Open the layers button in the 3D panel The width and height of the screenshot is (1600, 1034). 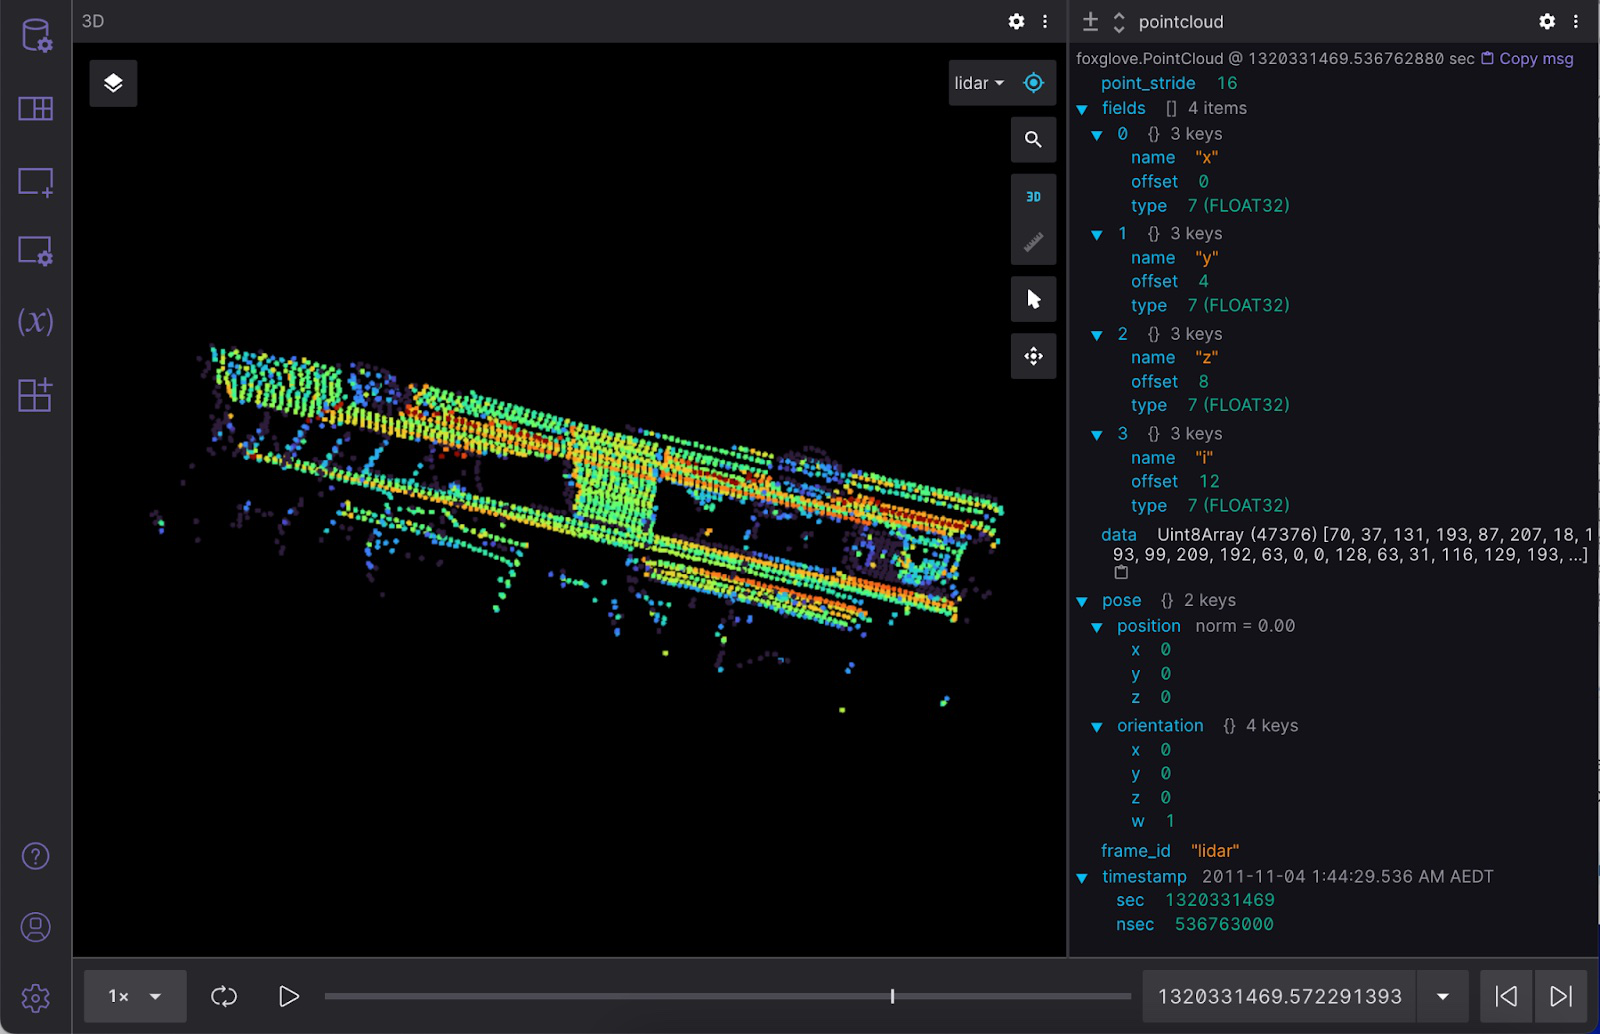pyautogui.click(x=113, y=83)
